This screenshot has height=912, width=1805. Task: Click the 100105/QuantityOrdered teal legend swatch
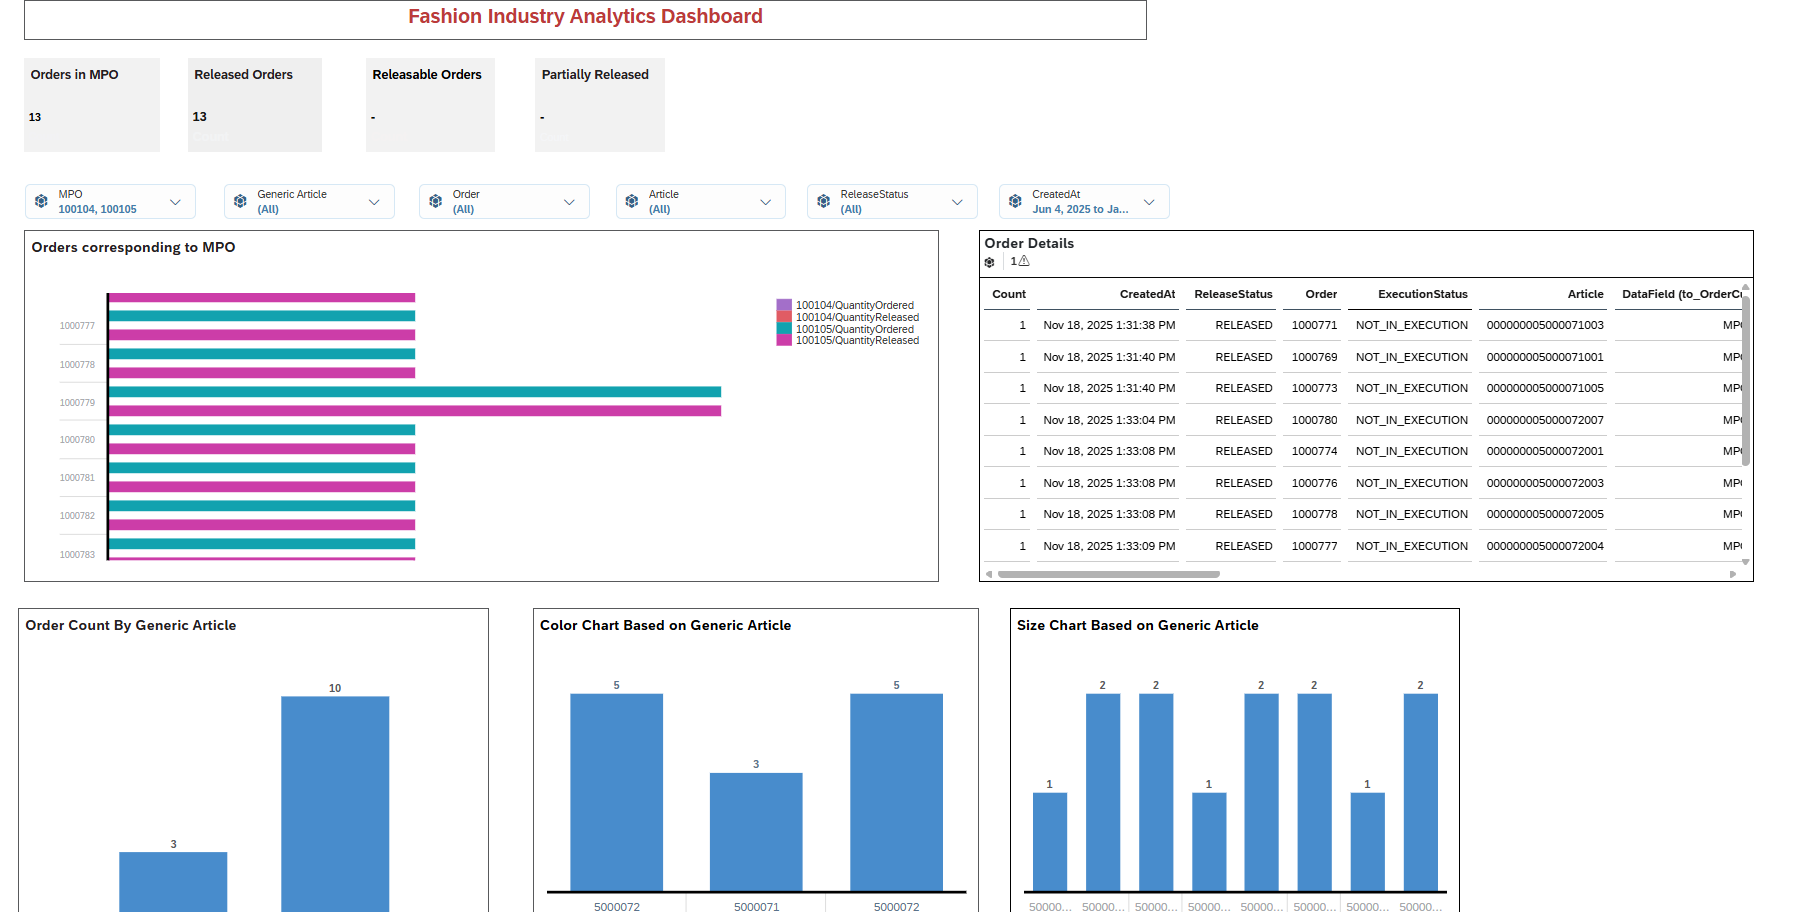click(784, 329)
